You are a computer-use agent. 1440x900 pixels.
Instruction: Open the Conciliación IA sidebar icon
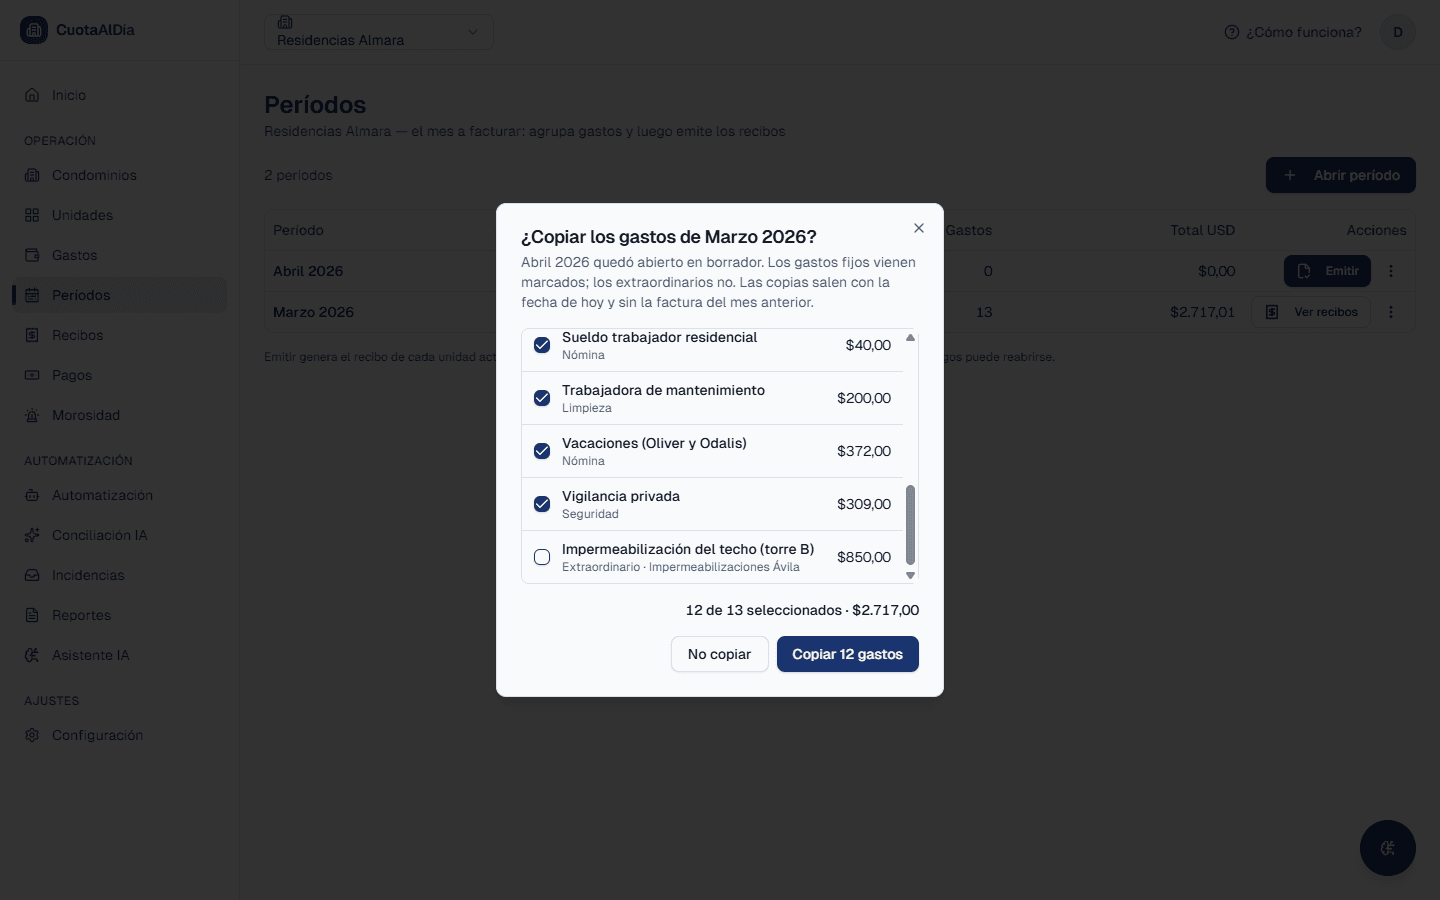(x=32, y=535)
